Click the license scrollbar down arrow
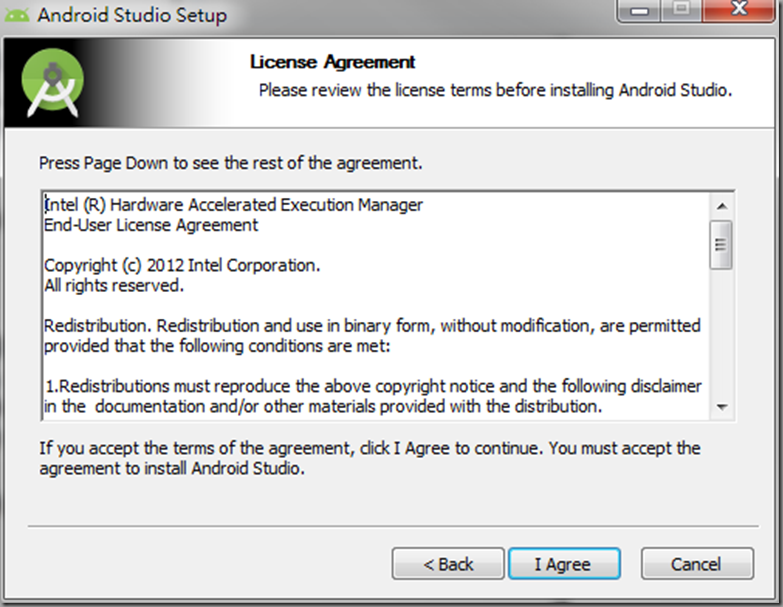This screenshot has height=607, width=783. point(721,407)
